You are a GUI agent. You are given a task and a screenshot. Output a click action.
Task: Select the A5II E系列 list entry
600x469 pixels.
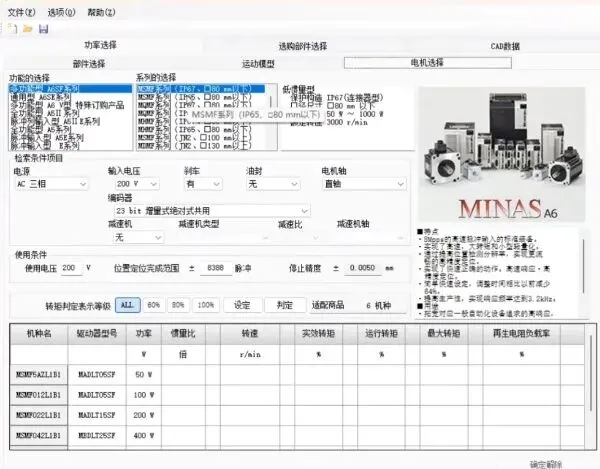70,121
